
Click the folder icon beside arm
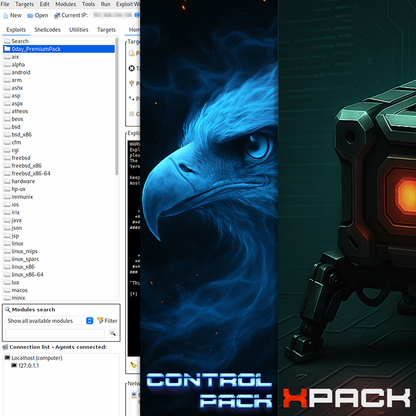(x=7, y=80)
